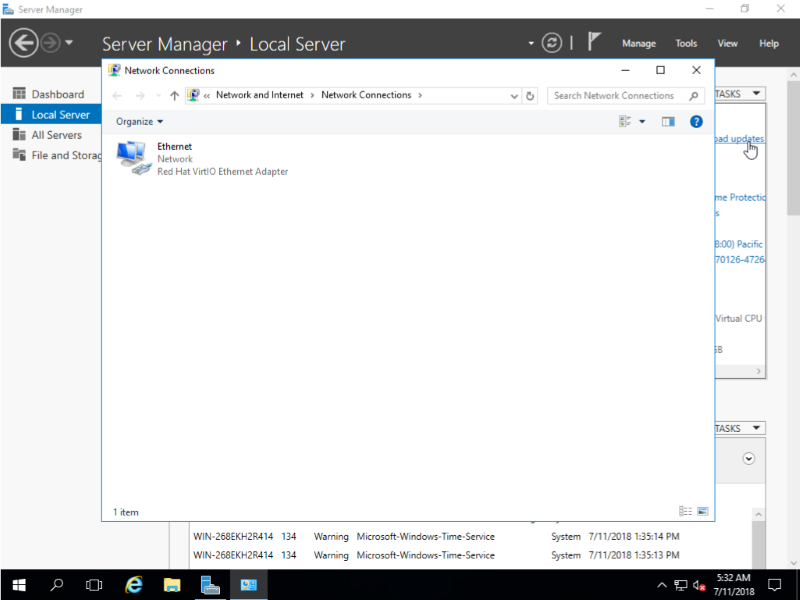The width and height of the screenshot is (800, 600).
Task: Expand the circled chevron under the lower TASKS
Action: coord(748,459)
